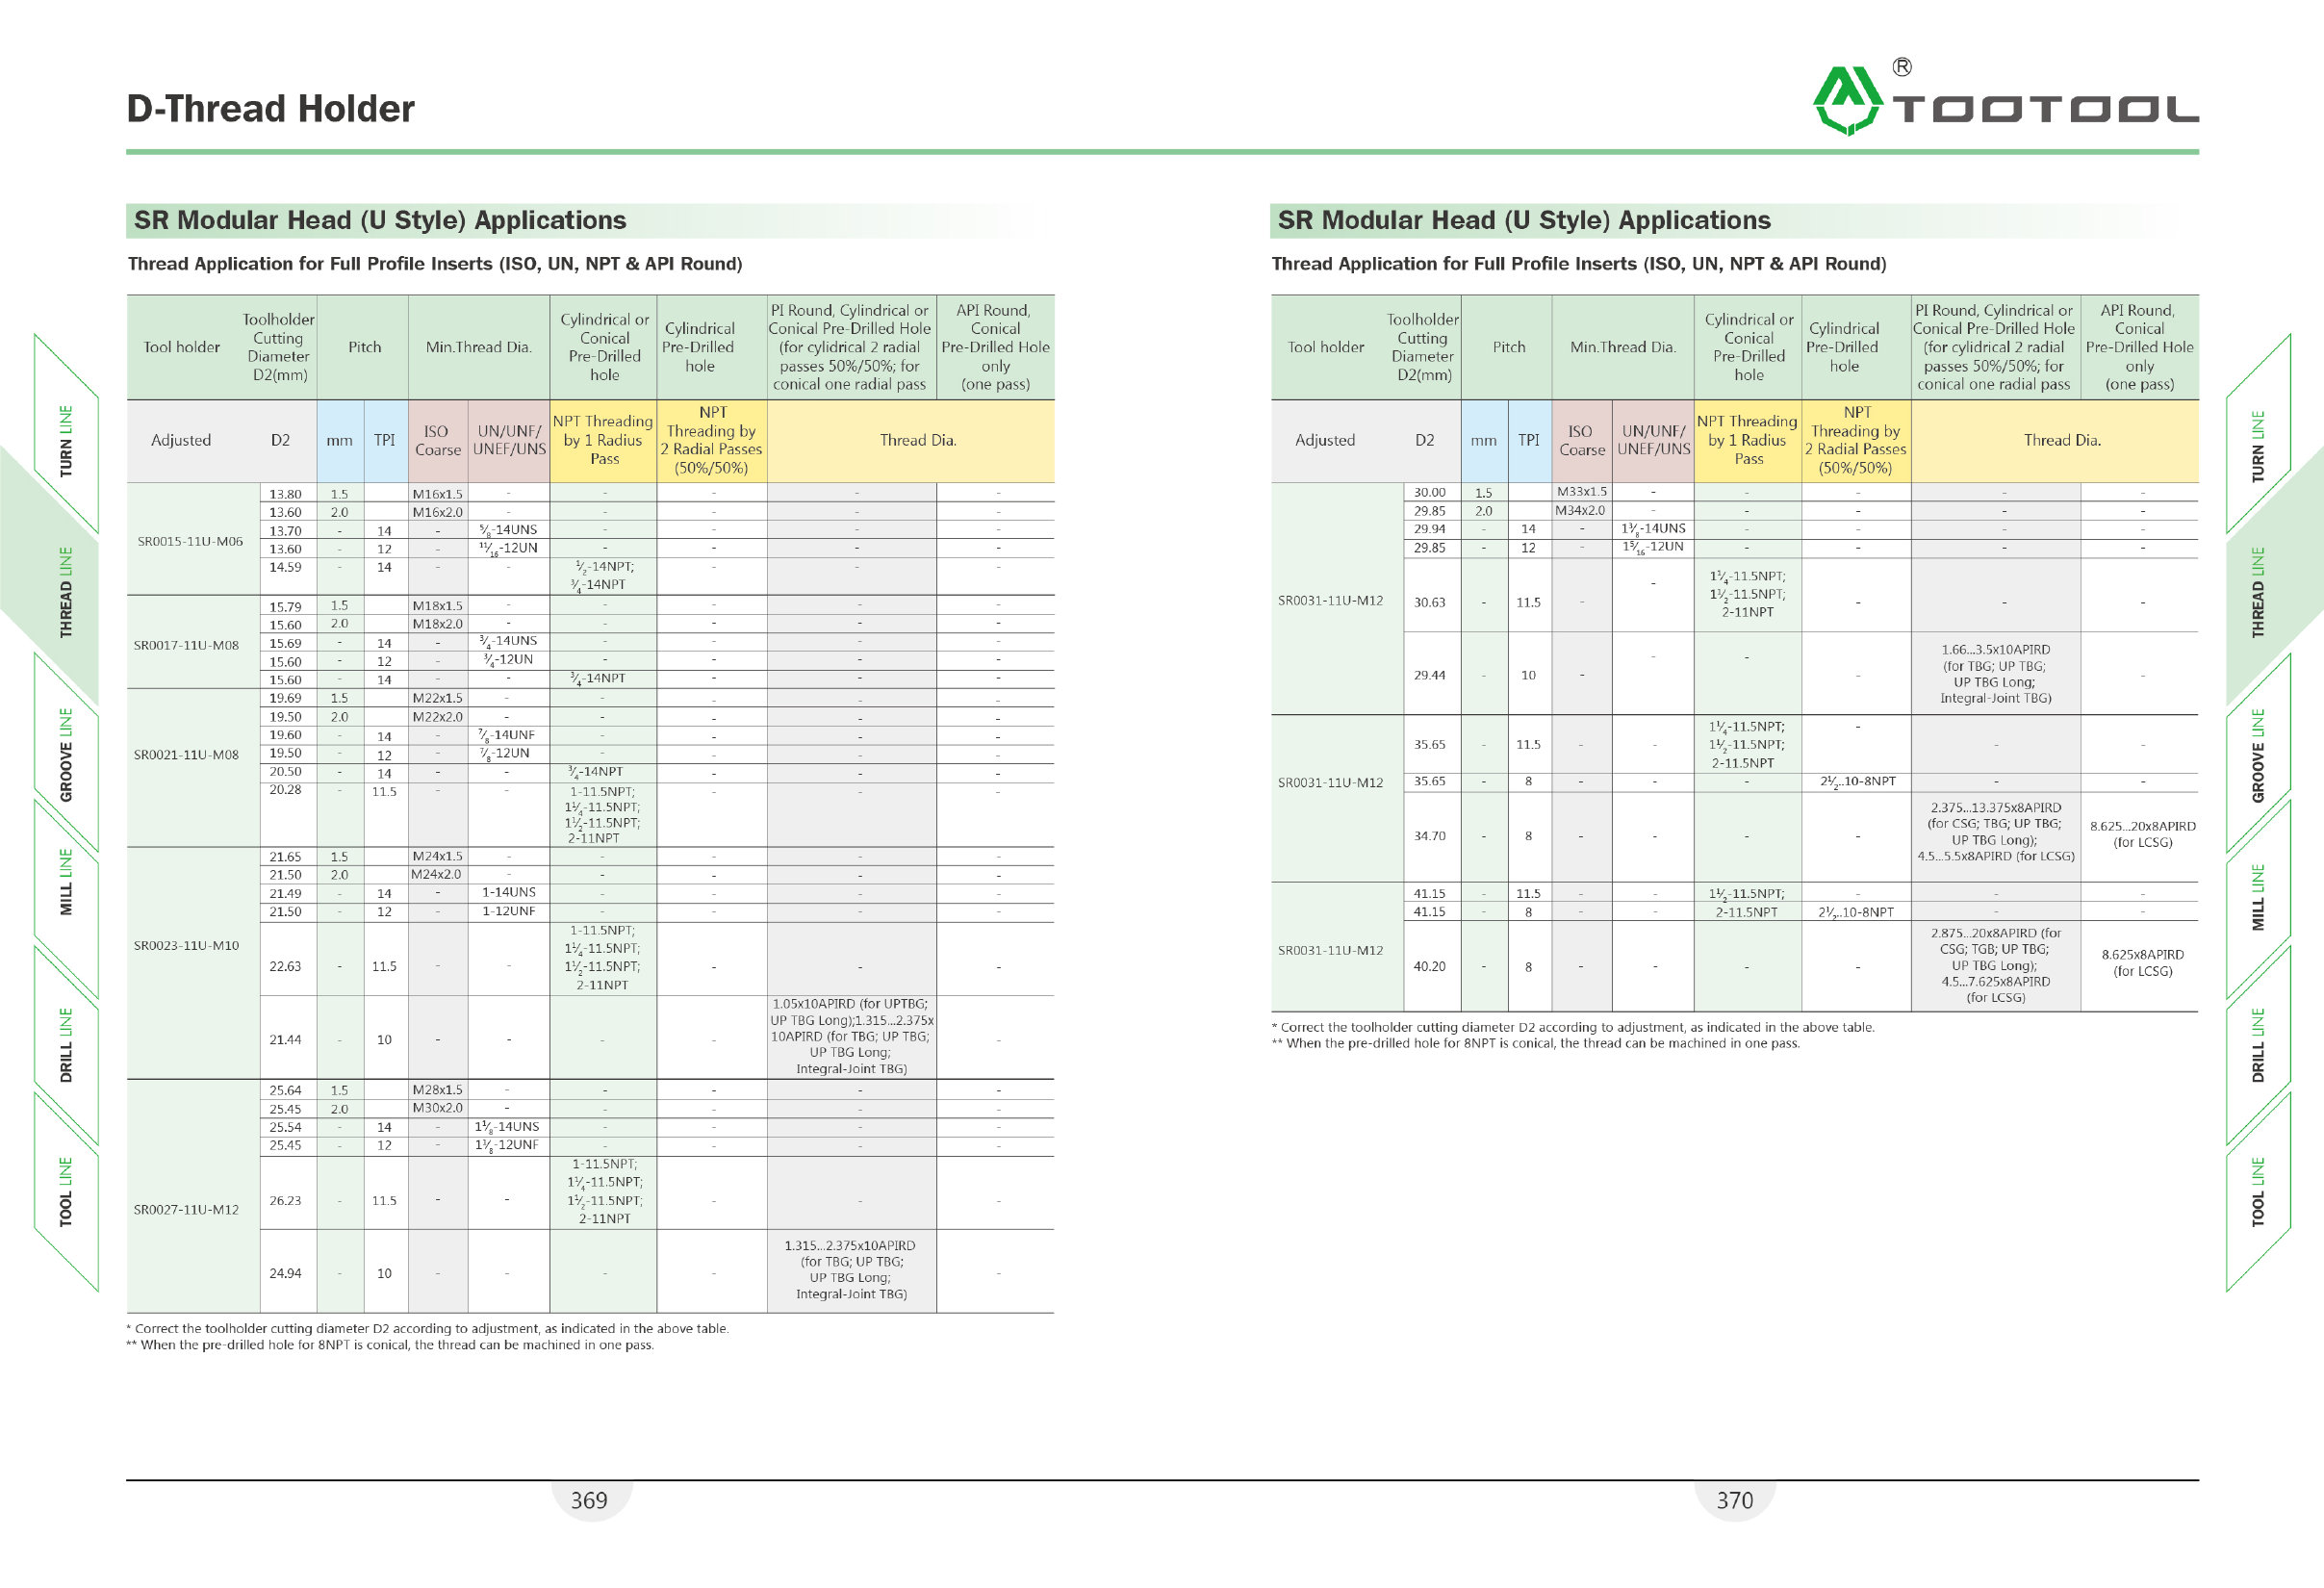Open the TOOL LINE tab on page 369 side
The height and width of the screenshot is (1588, 2324).
tap(66, 1191)
